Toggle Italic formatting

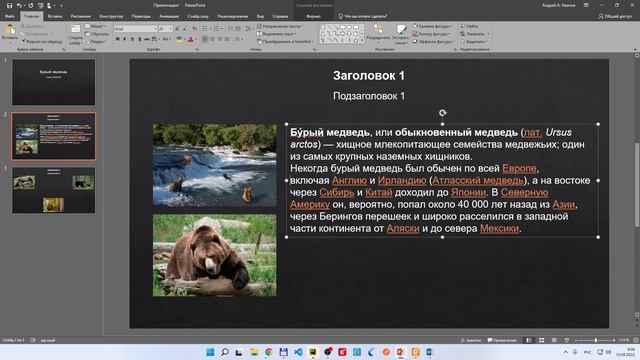pyautogui.click(x=124, y=39)
